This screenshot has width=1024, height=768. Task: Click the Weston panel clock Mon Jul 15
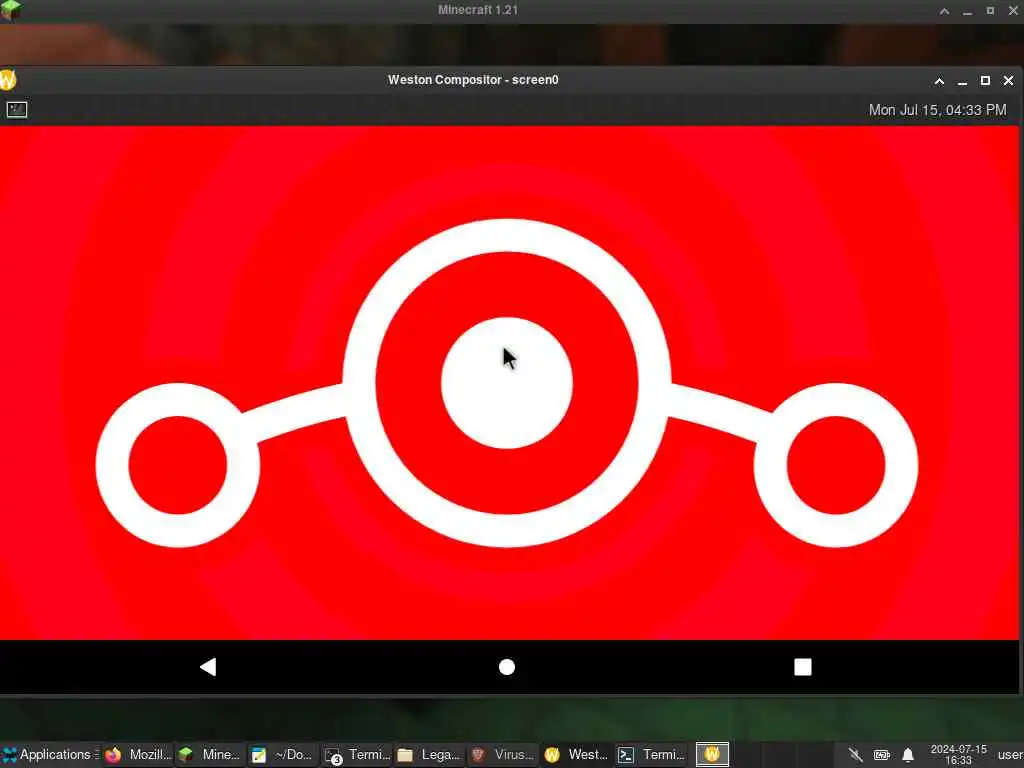coord(937,110)
